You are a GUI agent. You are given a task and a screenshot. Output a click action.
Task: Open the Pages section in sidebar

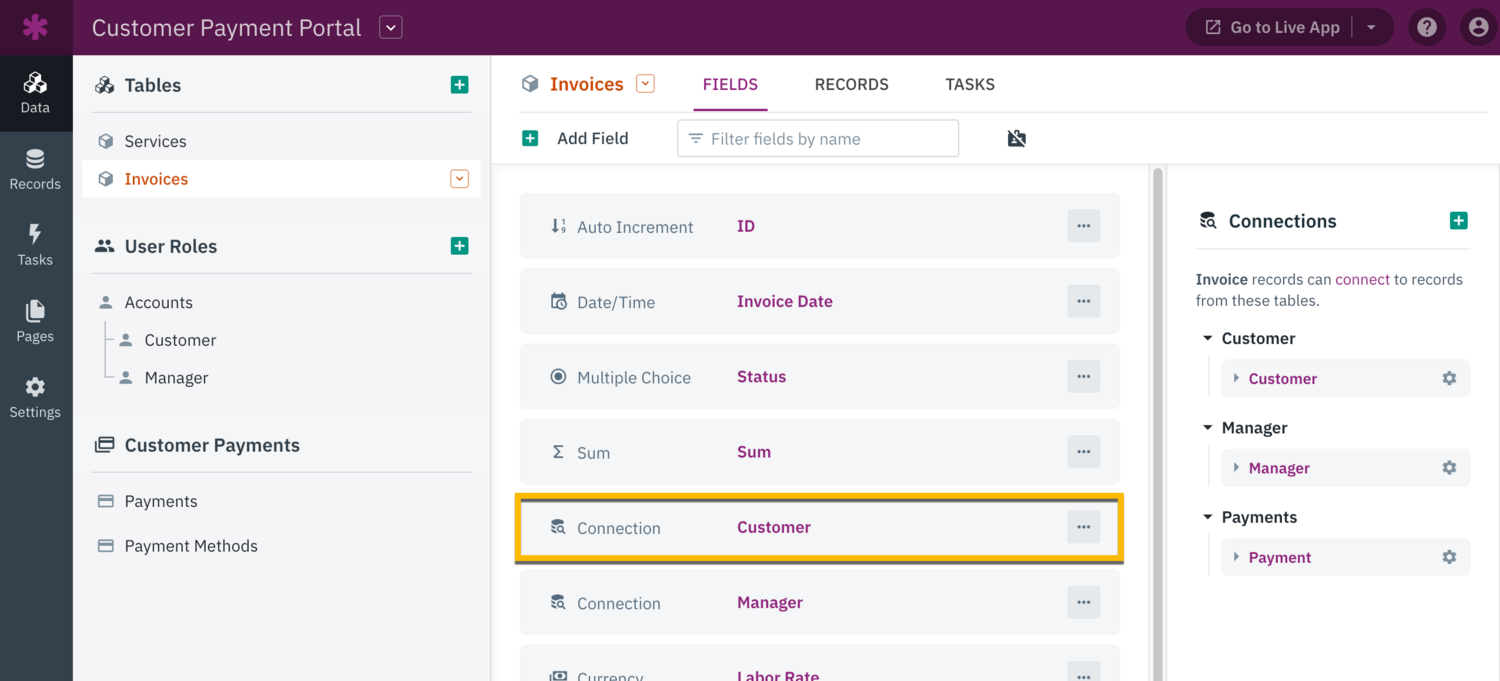(35, 321)
